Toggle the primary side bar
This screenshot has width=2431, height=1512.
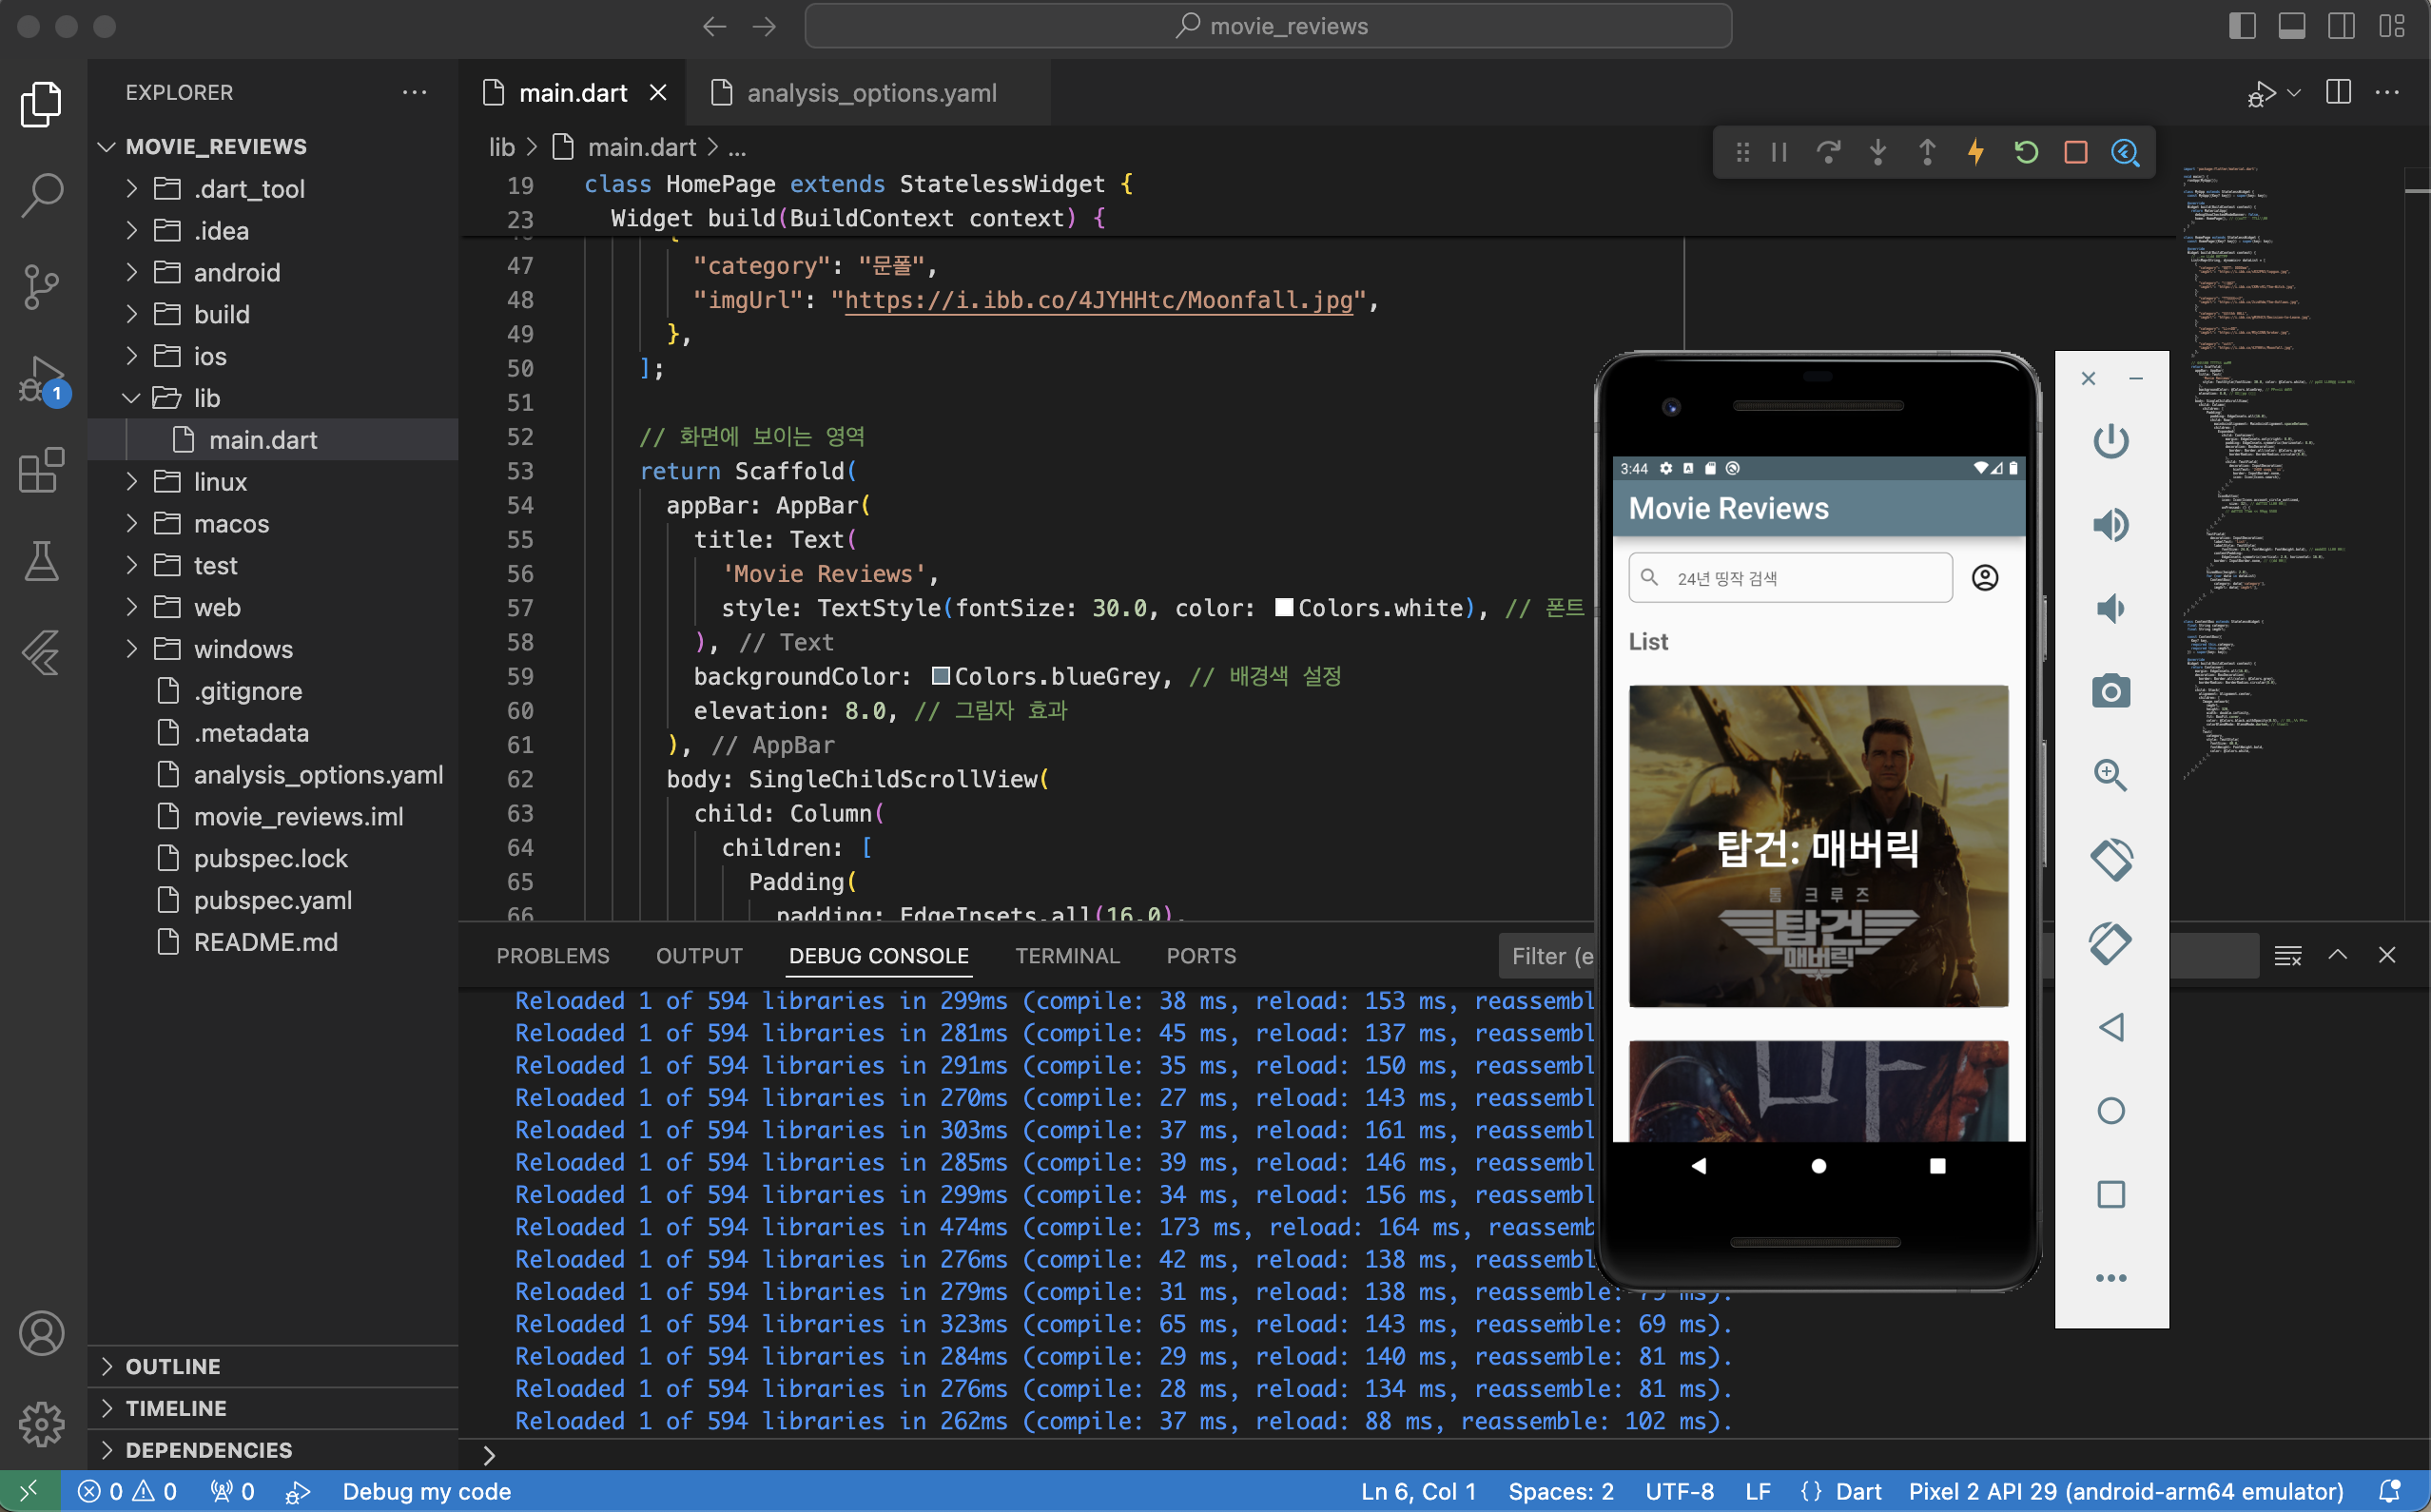pyautogui.click(x=2242, y=26)
